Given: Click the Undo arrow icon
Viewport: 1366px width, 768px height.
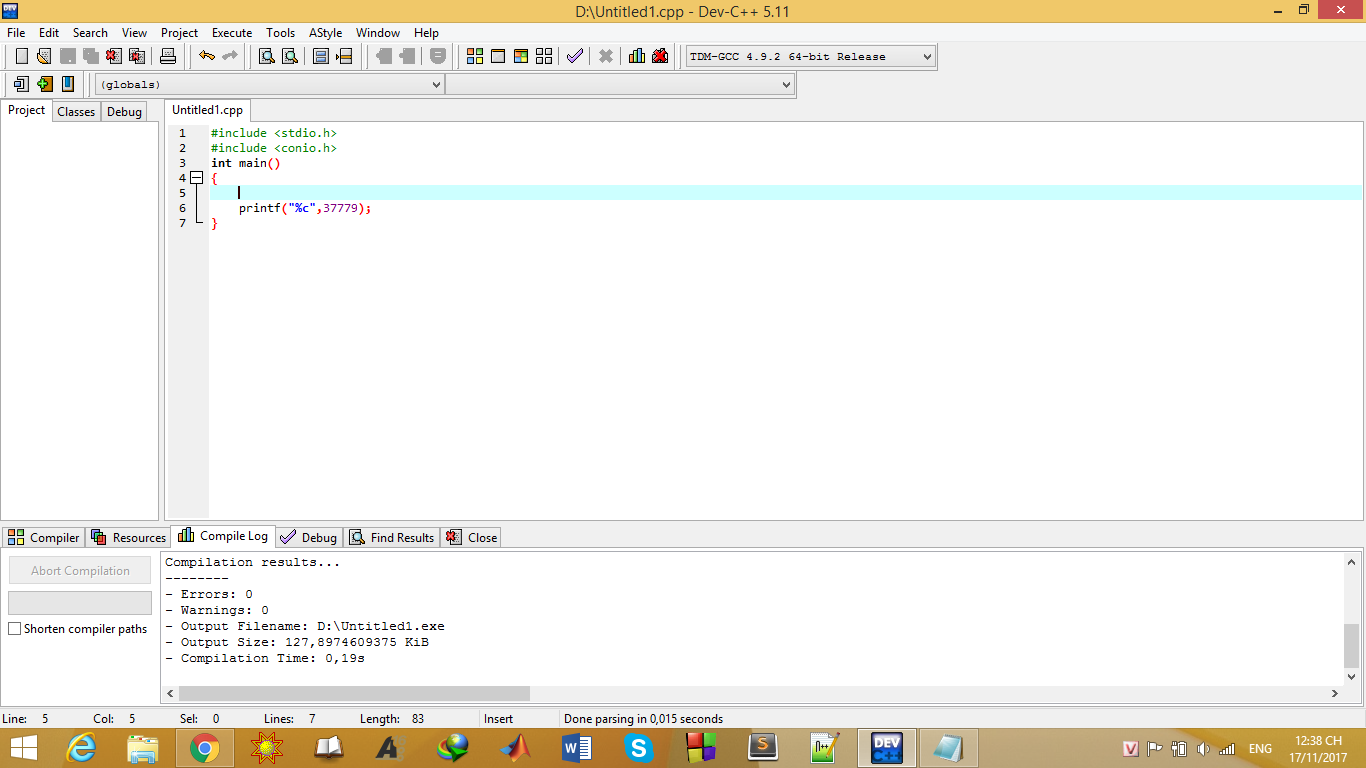Looking at the screenshot, I should (206, 56).
